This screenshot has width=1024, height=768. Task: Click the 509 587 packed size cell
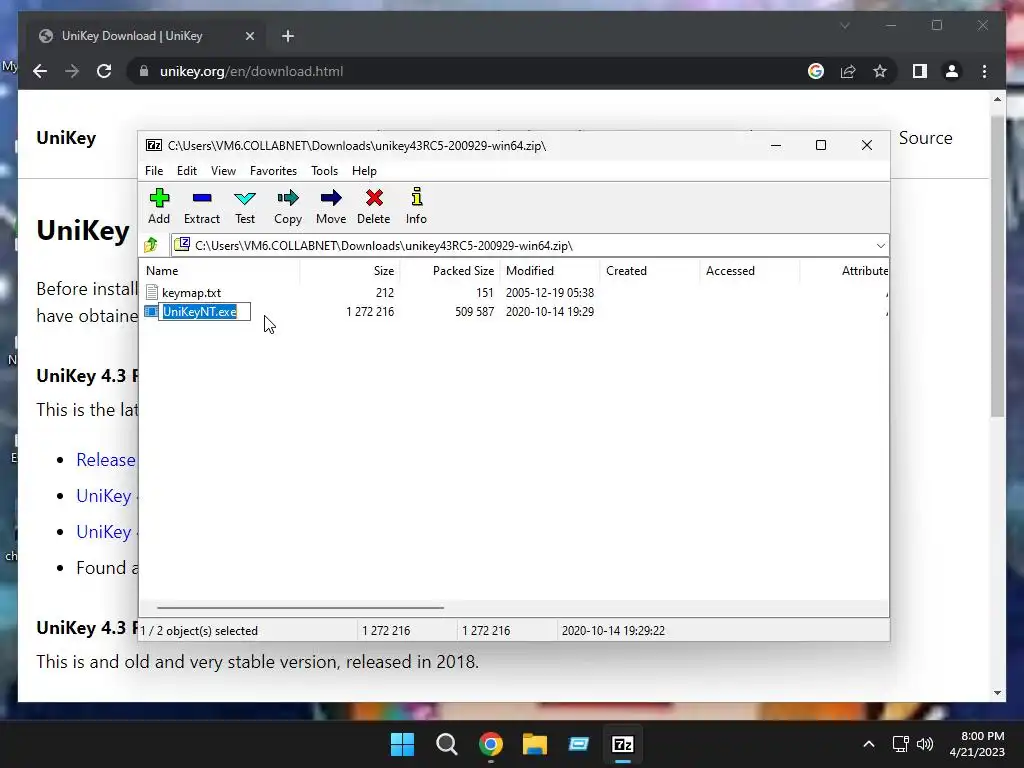(x=475, y=312)
